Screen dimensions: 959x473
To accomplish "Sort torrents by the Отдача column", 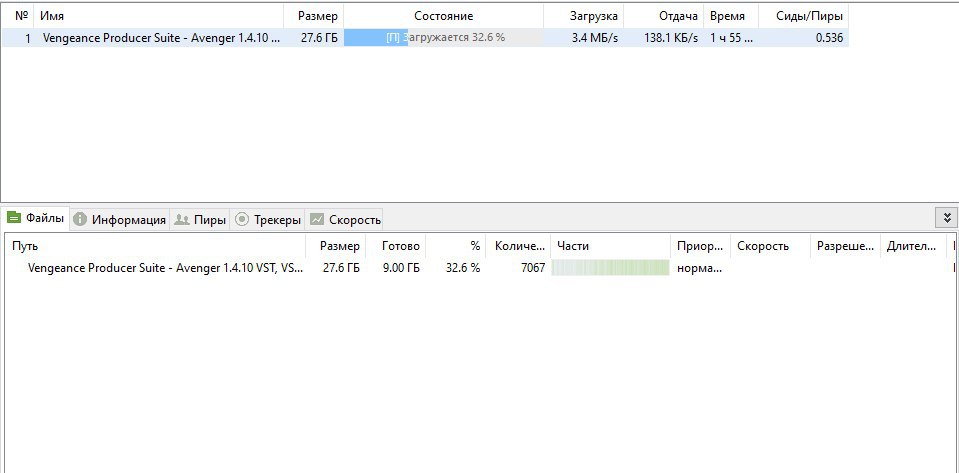I will coord(664,17).
